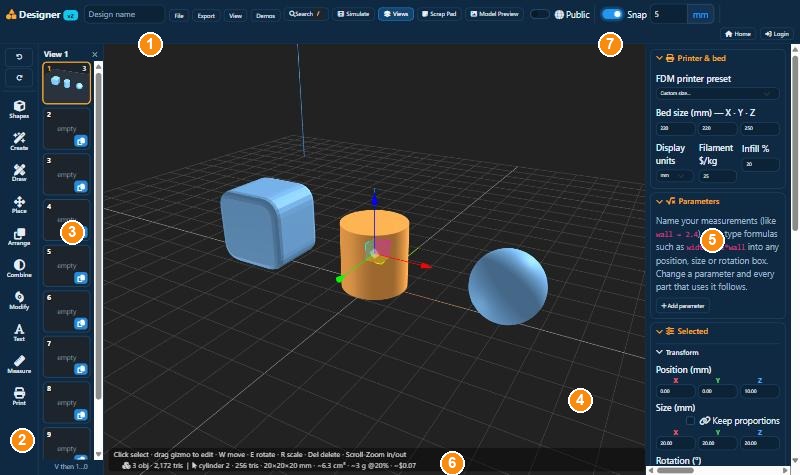Click the Simulate button
This screenshot has height=475, width=800.
point(353,14)
